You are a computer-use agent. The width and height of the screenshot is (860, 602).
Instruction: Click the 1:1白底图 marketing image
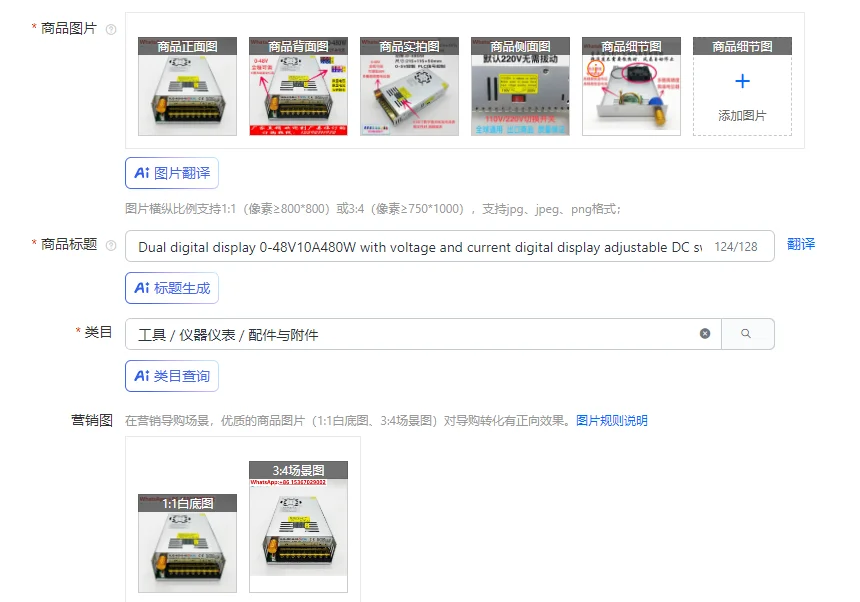pos(188,543)
